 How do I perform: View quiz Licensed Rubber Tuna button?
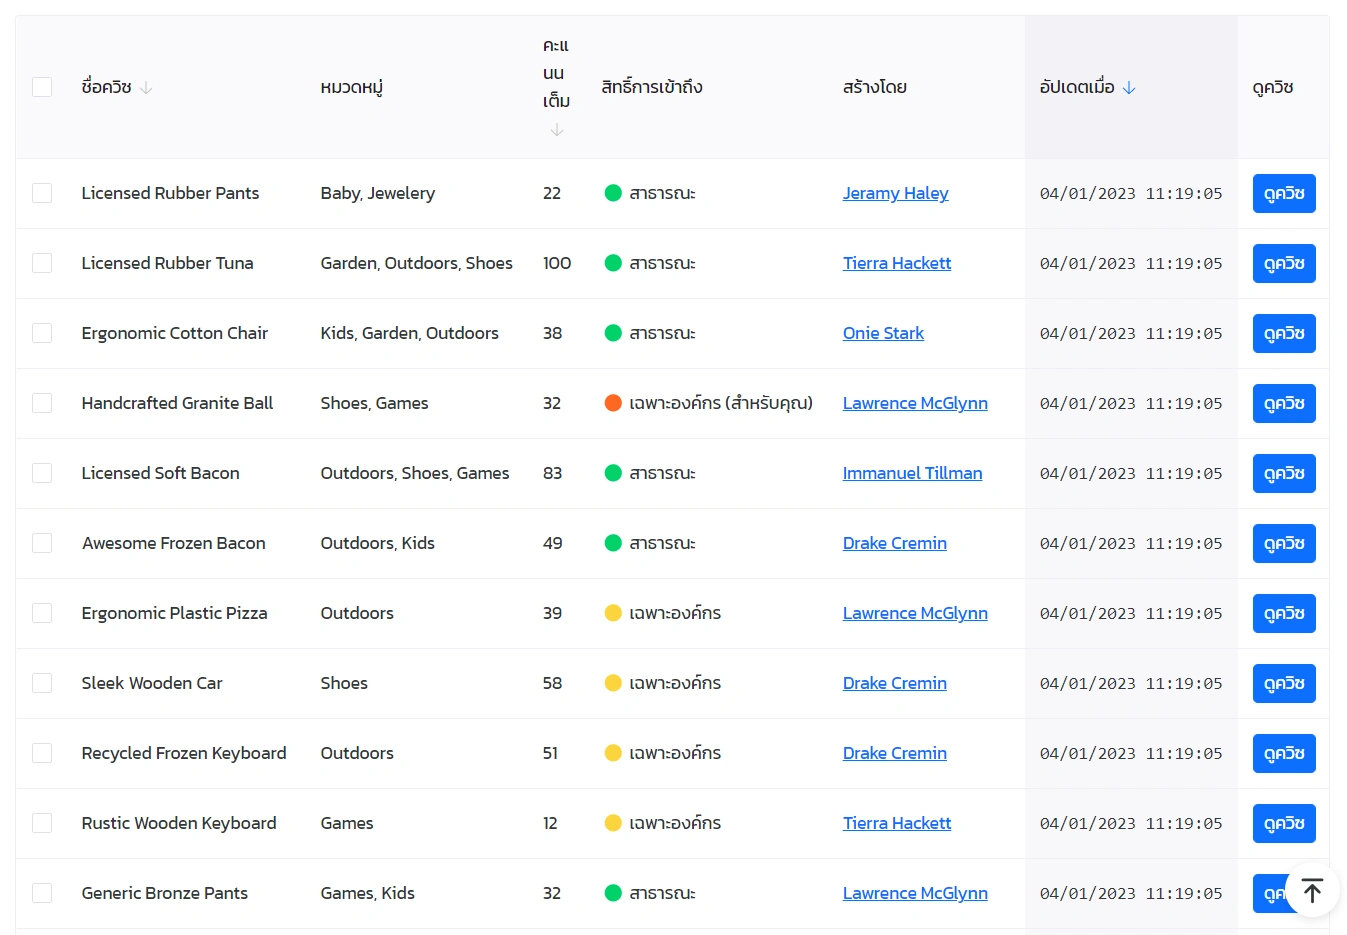click(x=1284, y=263)
